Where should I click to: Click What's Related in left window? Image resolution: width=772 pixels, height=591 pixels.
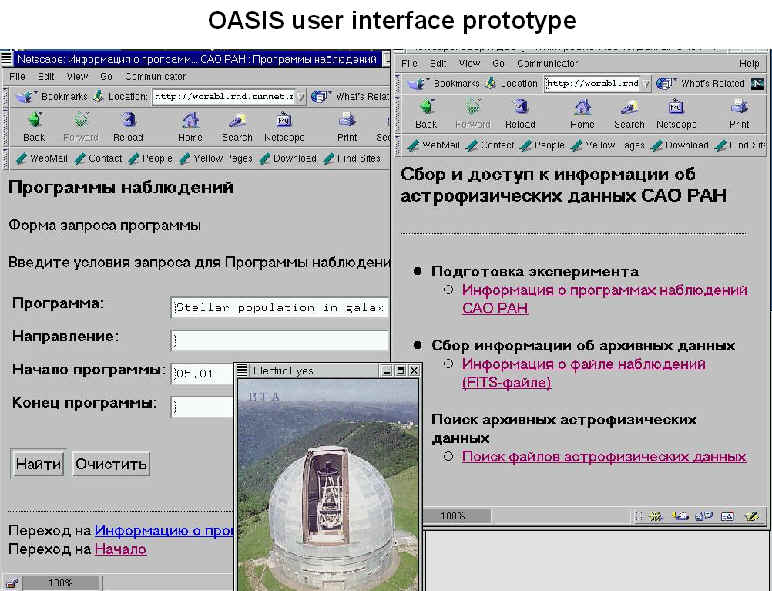coord(350,97)
